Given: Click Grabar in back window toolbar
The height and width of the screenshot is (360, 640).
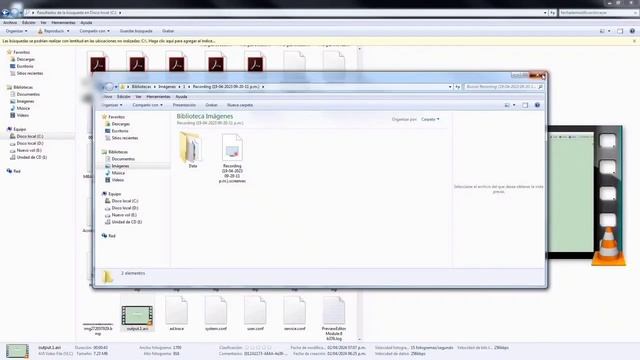Looking at the screenshot, I should (168, 31).
